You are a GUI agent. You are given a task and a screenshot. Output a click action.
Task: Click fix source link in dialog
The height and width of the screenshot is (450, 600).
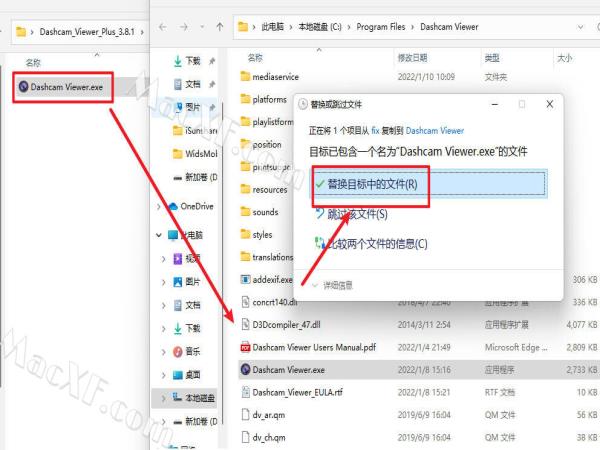point(375,131)
